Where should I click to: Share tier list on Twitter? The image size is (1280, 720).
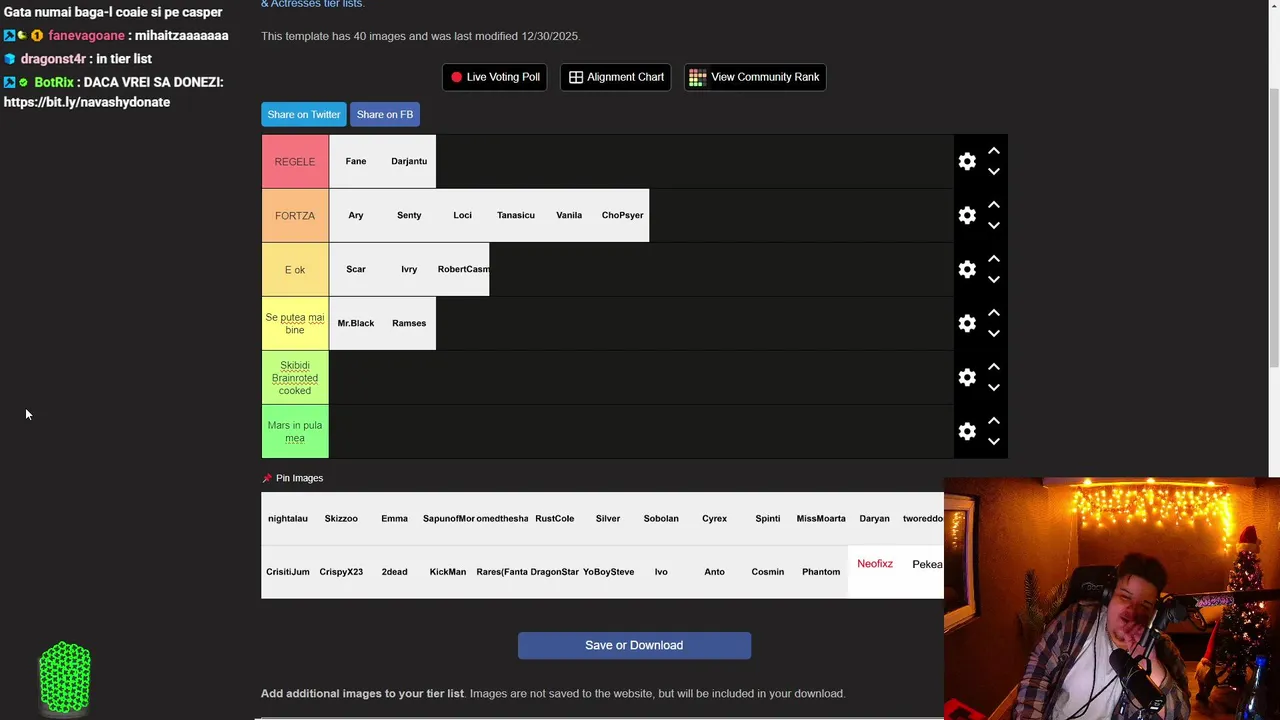304,114
